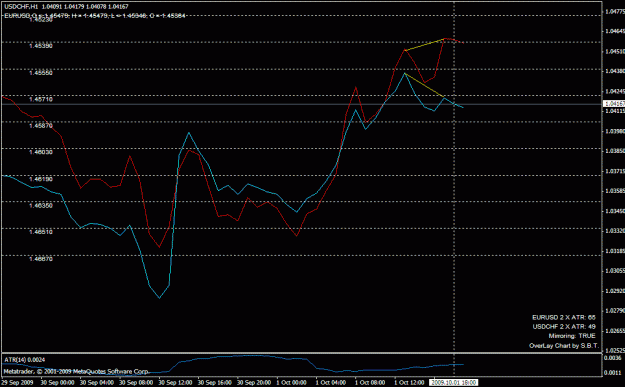Click the 0.0011 ATR scale value
Image resolution: width=625 pixels, height=387 pixels.
click(614, 373)
